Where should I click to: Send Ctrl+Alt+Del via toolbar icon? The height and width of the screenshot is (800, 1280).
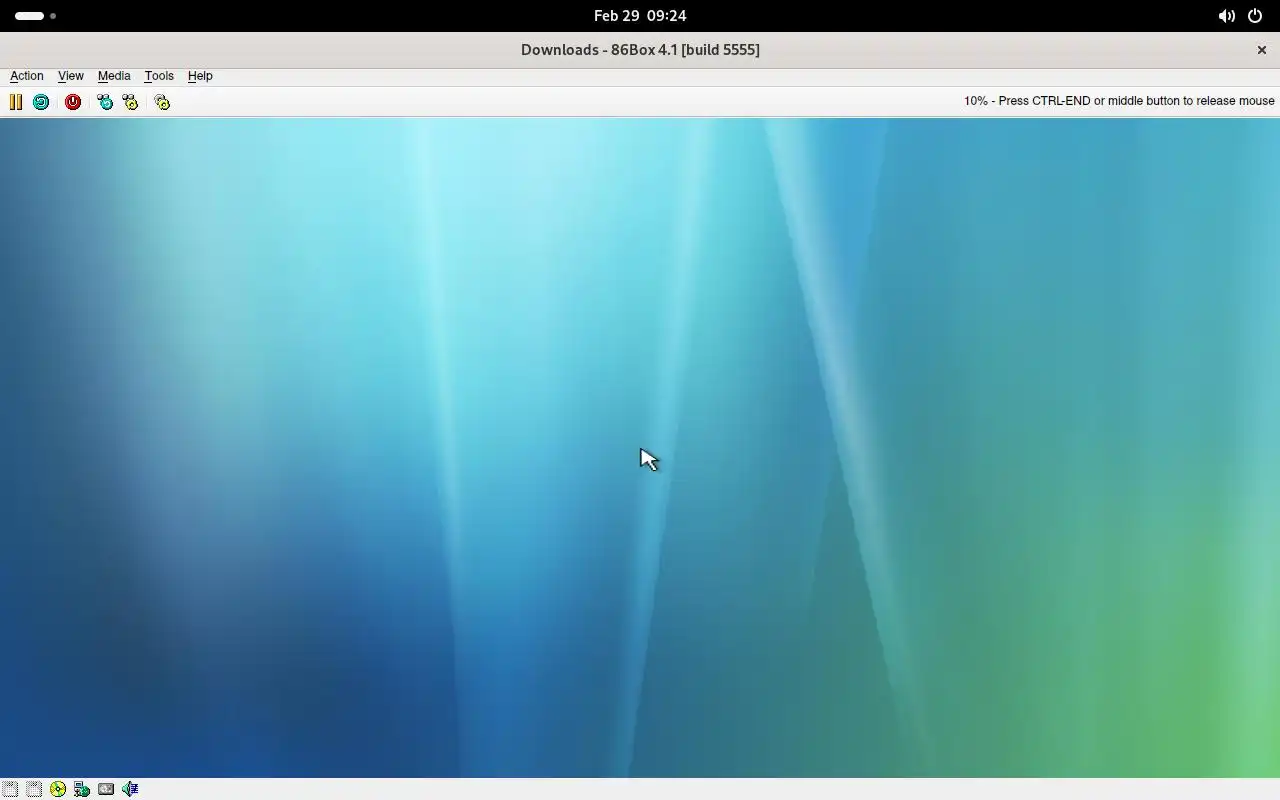(105, 102)
